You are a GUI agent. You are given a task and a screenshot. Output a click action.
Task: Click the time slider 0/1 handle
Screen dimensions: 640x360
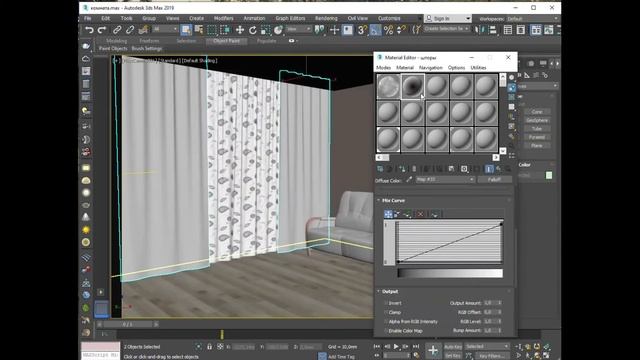click(x=128, y=325)
